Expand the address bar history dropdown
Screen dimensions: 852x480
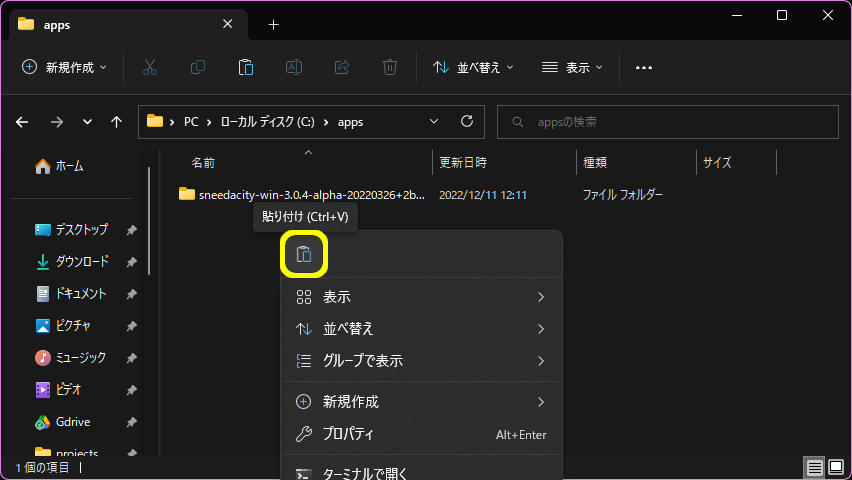click(434, 121)
